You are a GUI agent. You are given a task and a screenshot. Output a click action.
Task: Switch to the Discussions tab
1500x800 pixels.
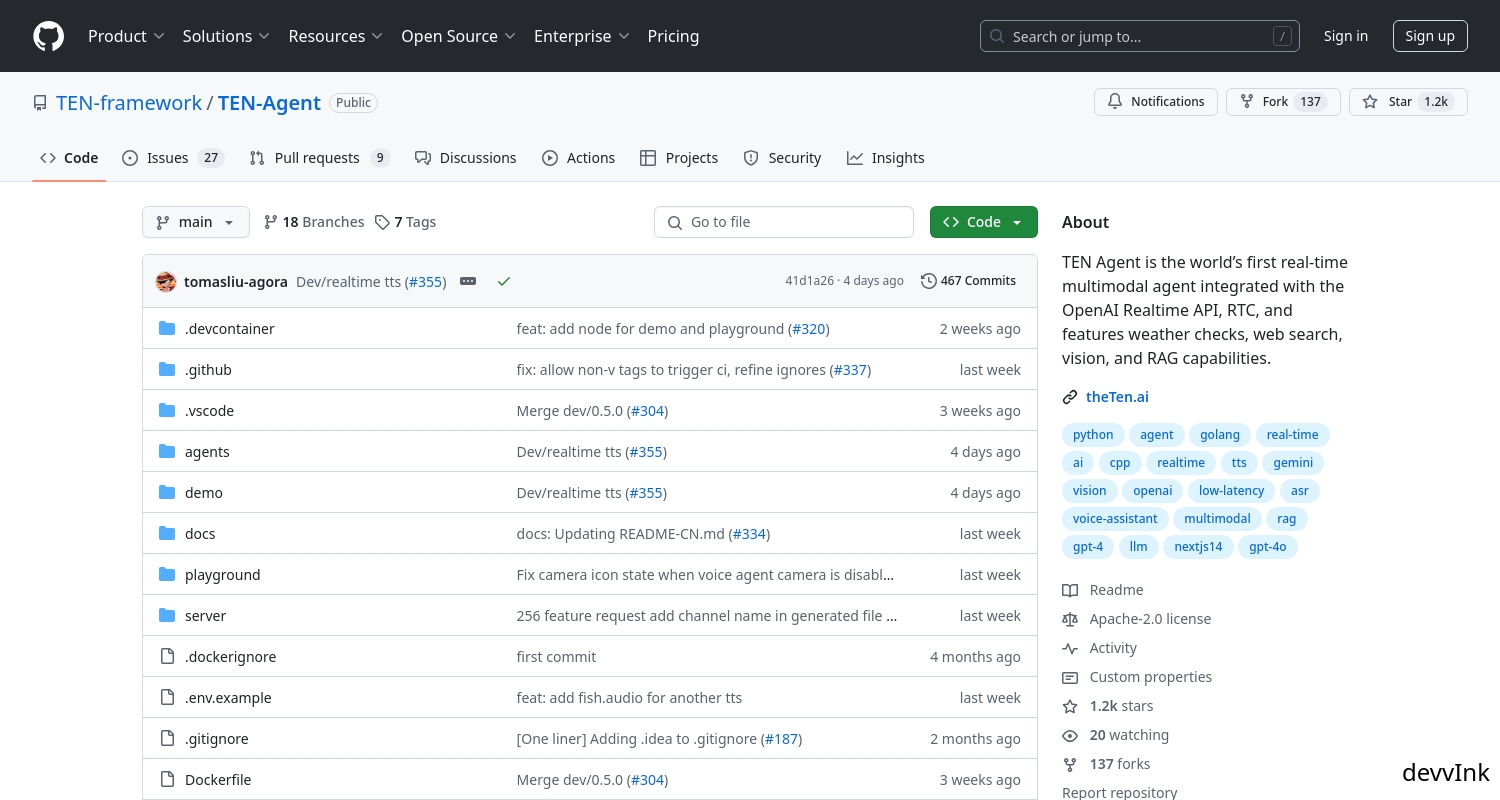tap(466, 158)
